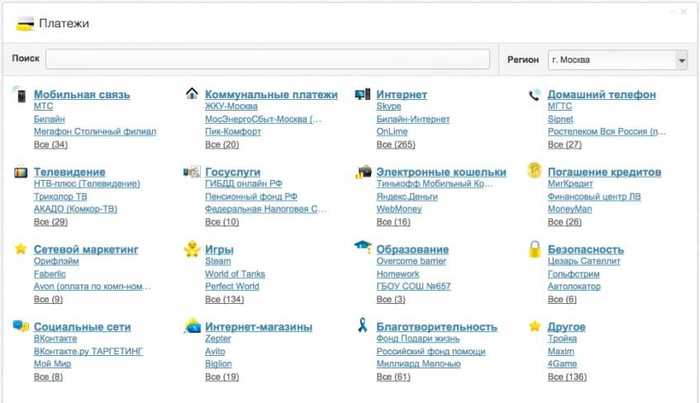700x403 pixels.
Task: Click the padlock icon beside Безопасность
Action: [x=534, y=249]
